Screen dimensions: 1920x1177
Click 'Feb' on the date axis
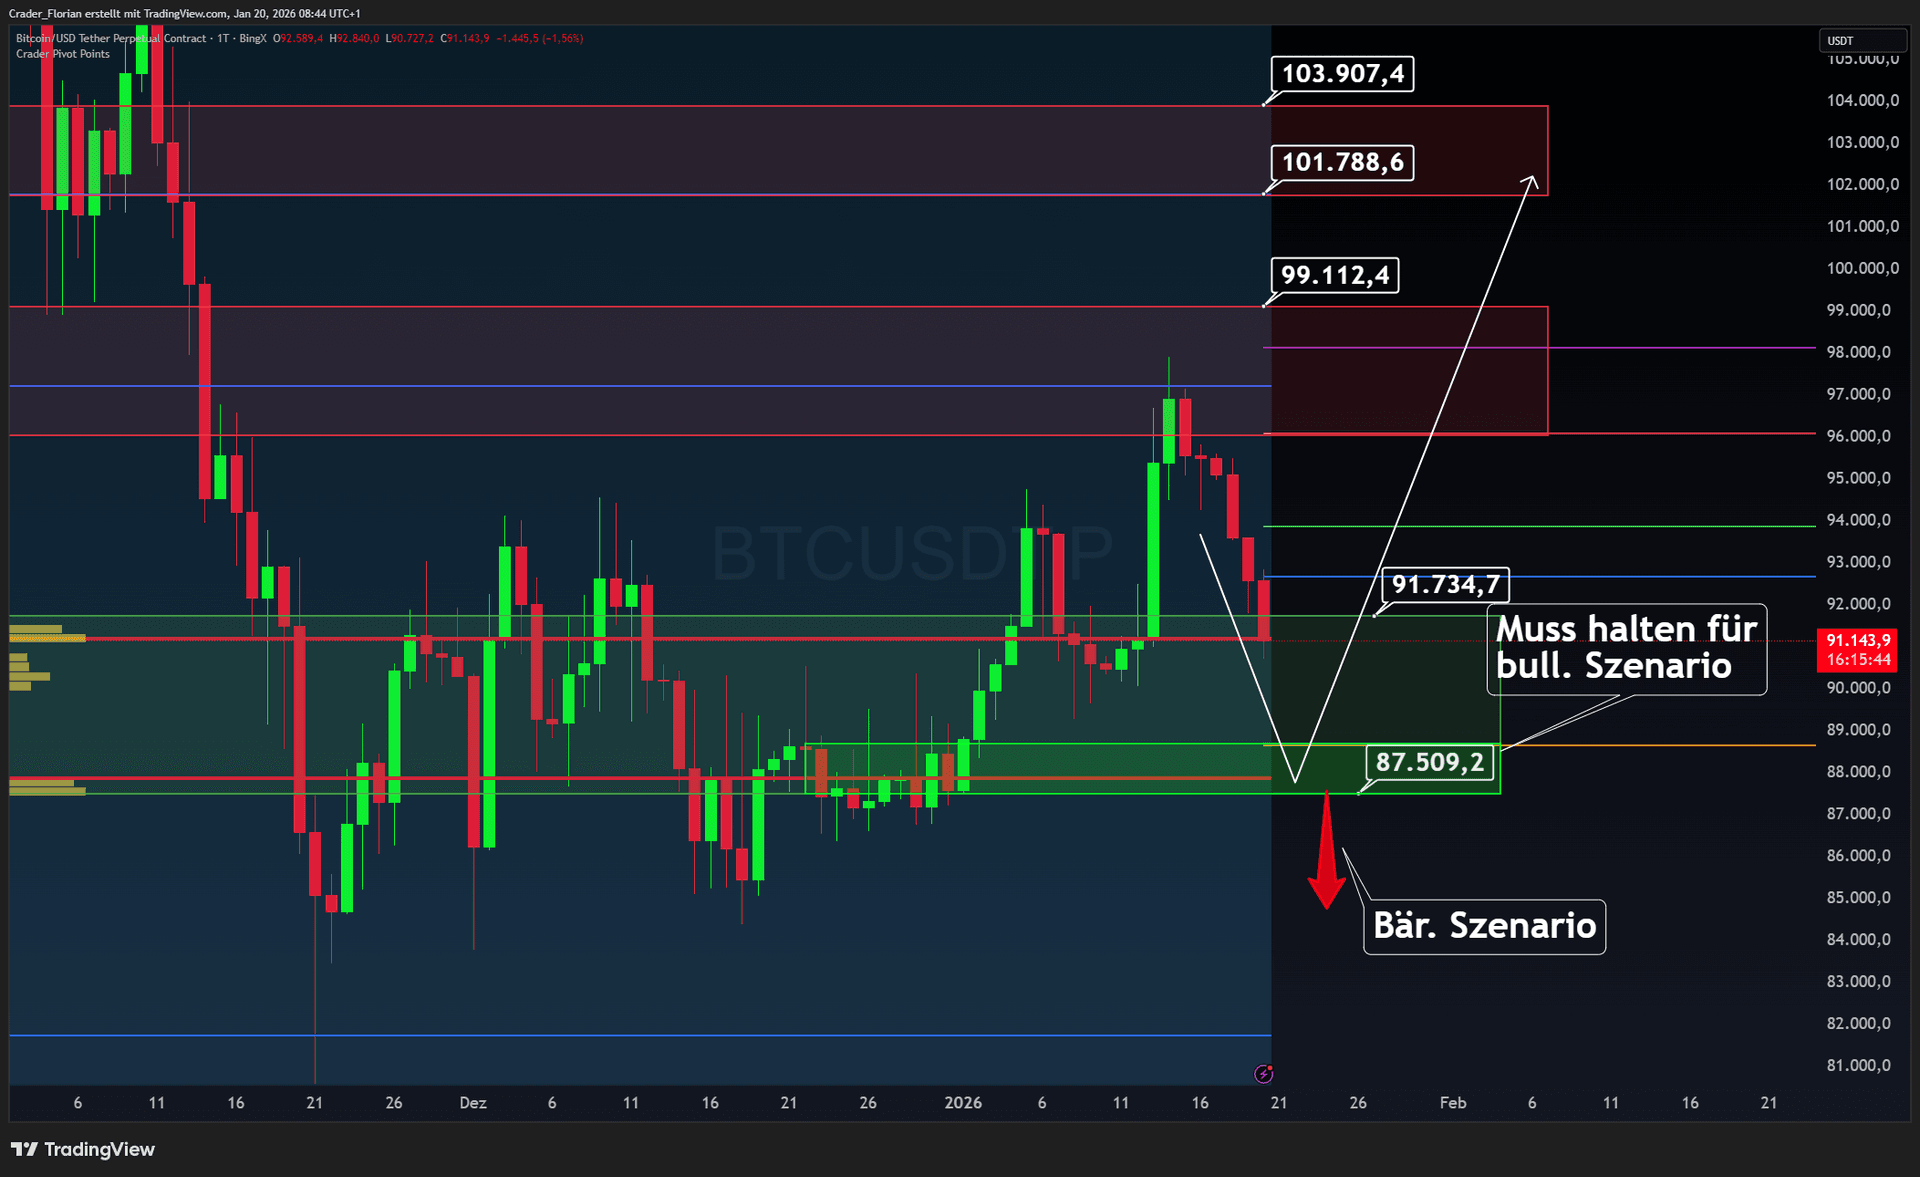1452,1103
